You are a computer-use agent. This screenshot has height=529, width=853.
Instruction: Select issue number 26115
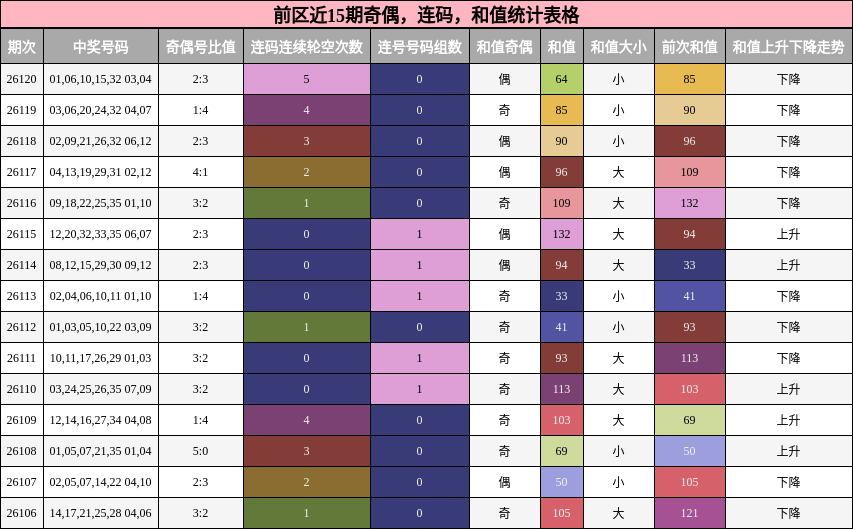(22, 234)
